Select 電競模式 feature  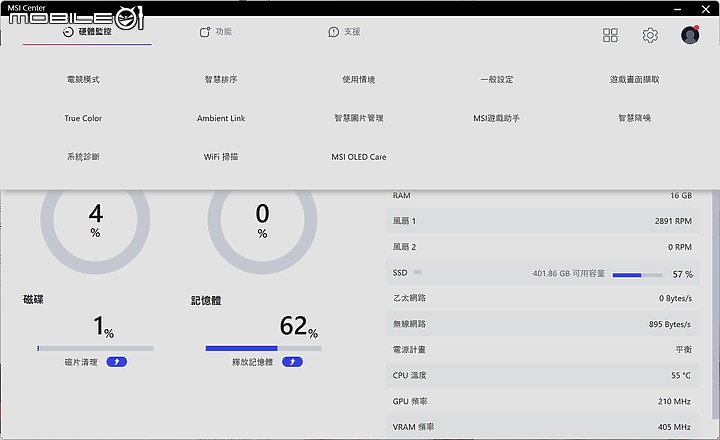83,79
